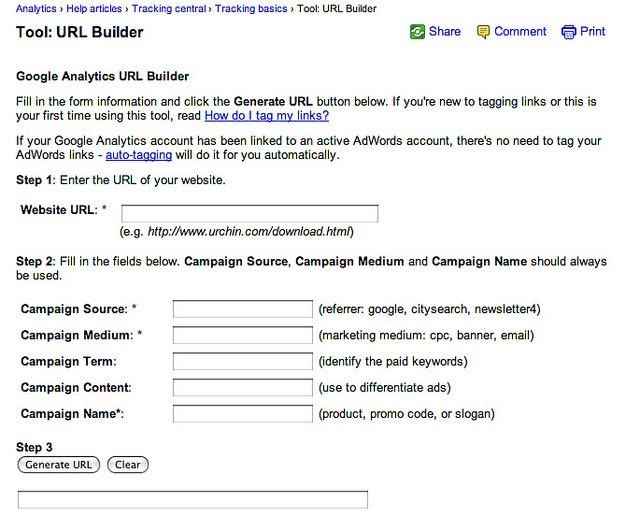Click the green Share icon
The image size is (640, 516).
[x=417, y=32]
